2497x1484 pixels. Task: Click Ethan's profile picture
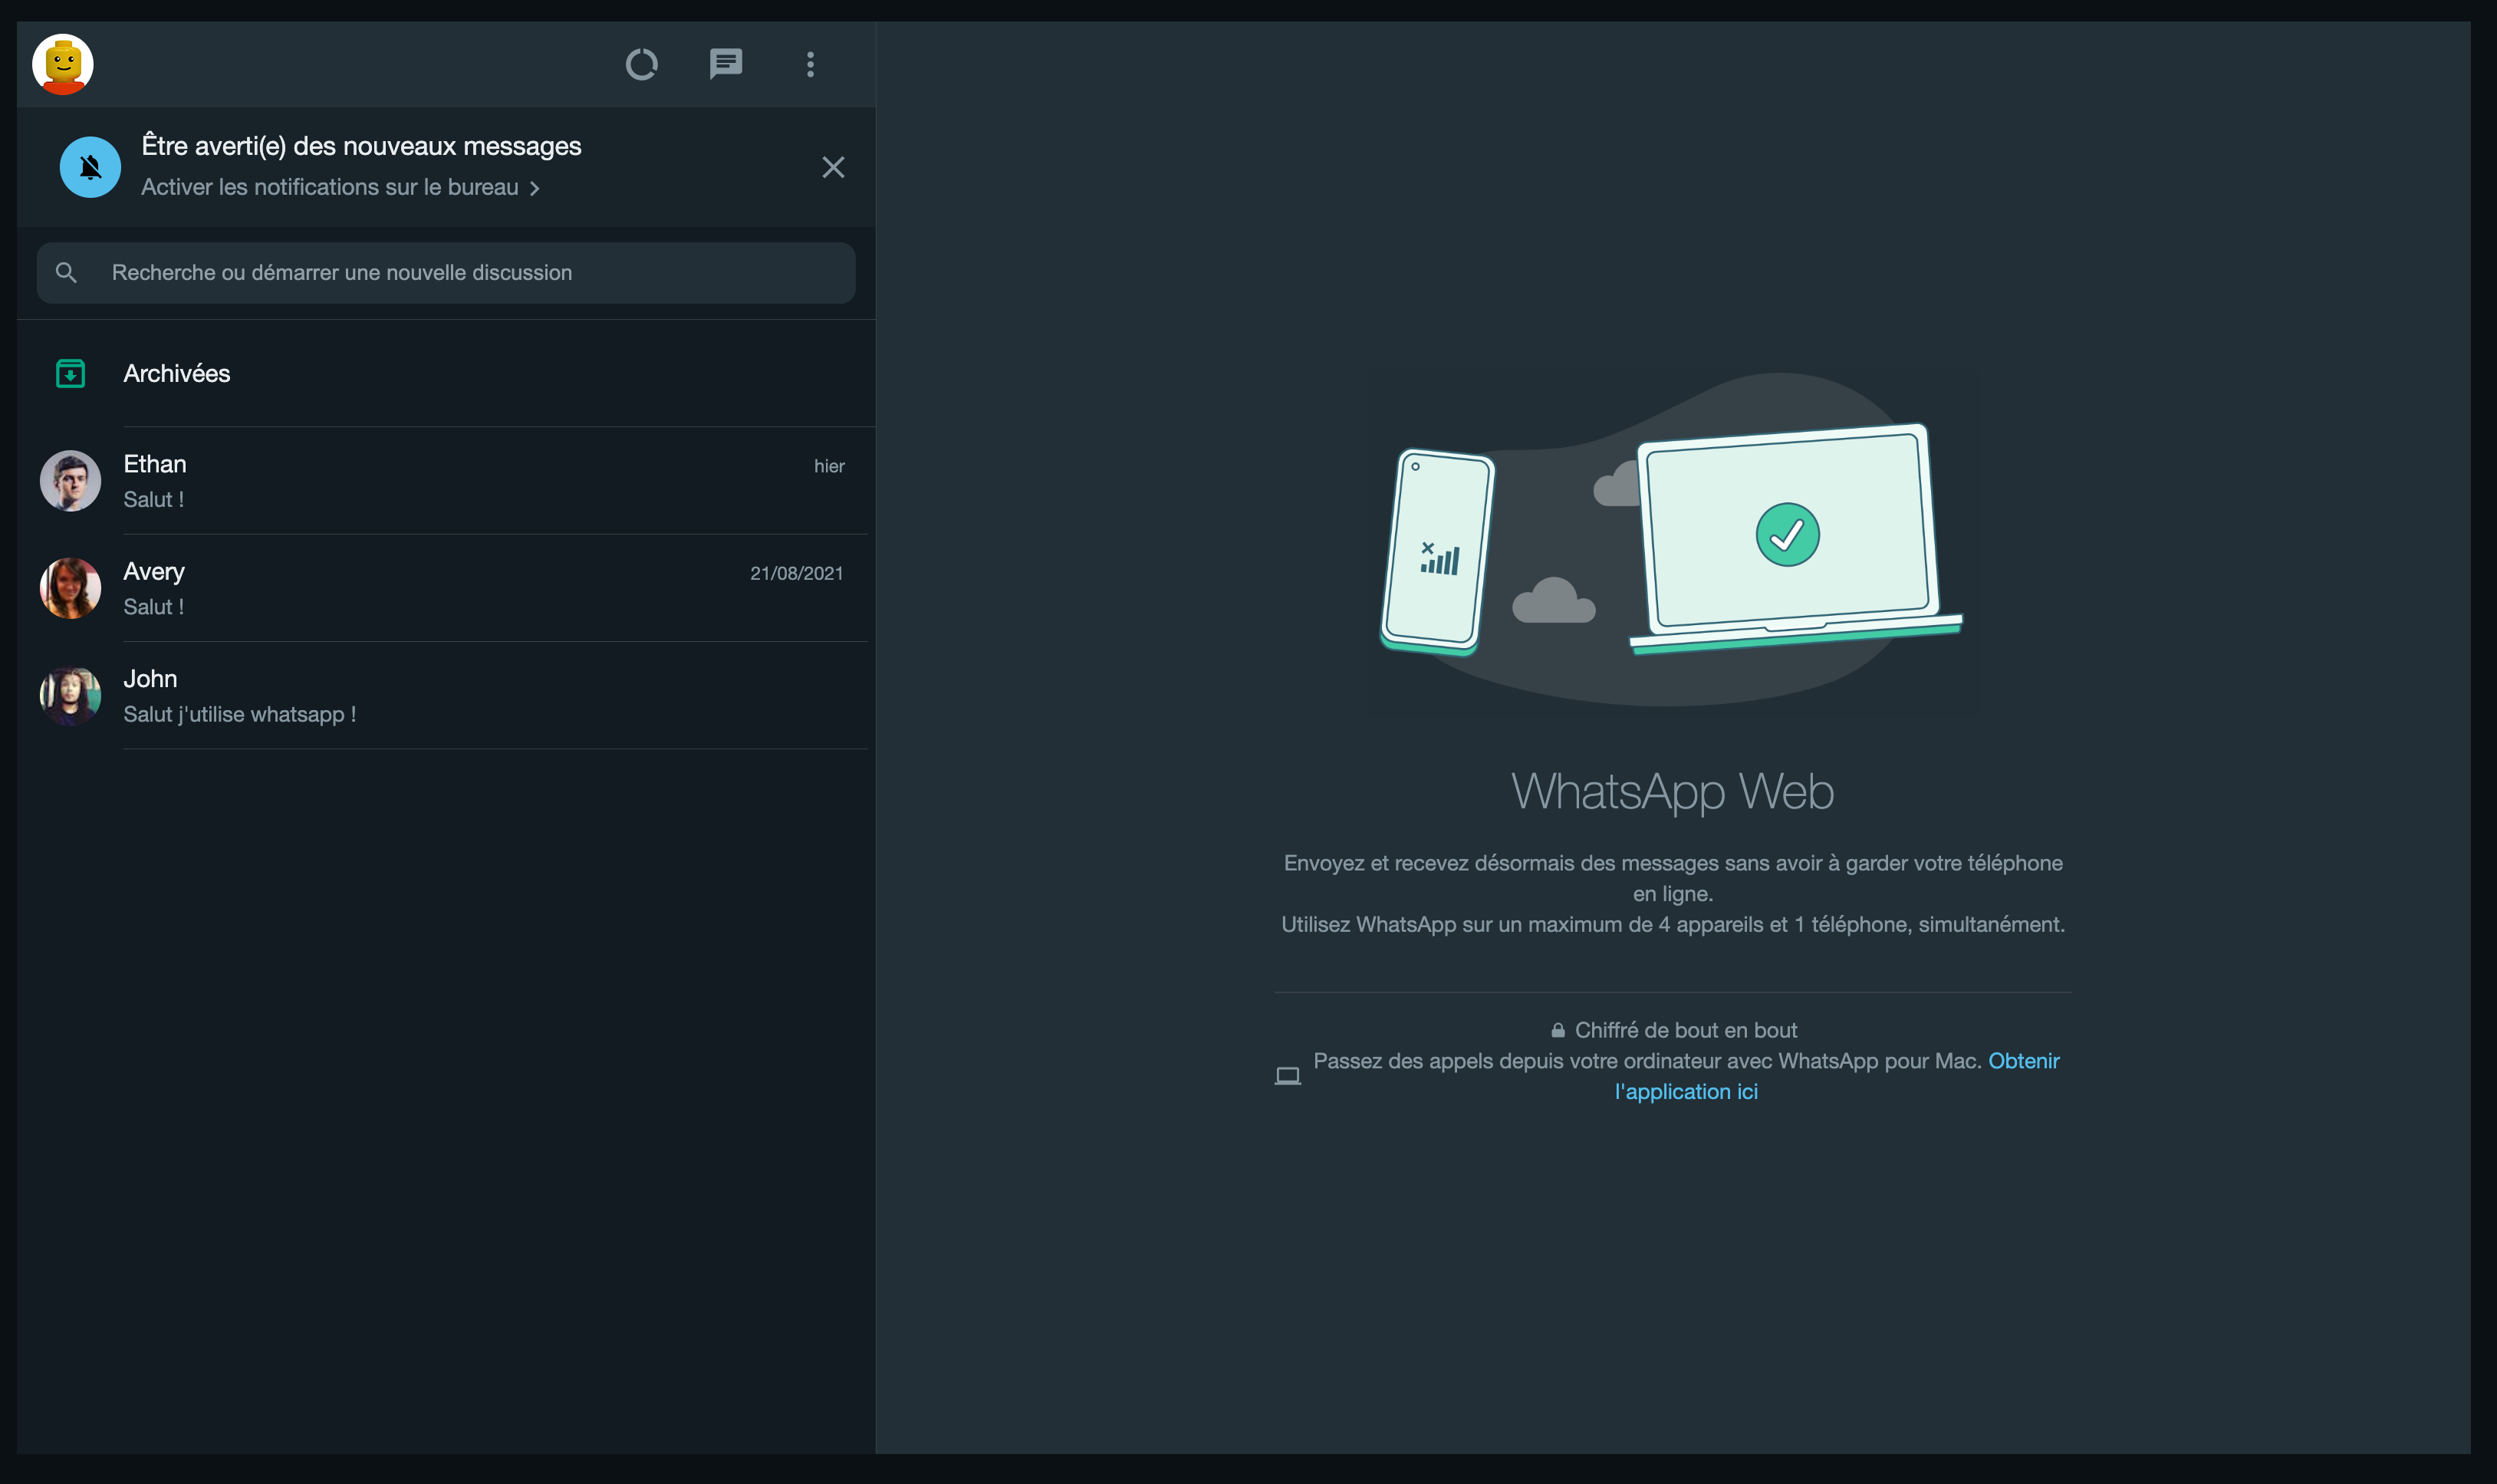pos(70,481)
